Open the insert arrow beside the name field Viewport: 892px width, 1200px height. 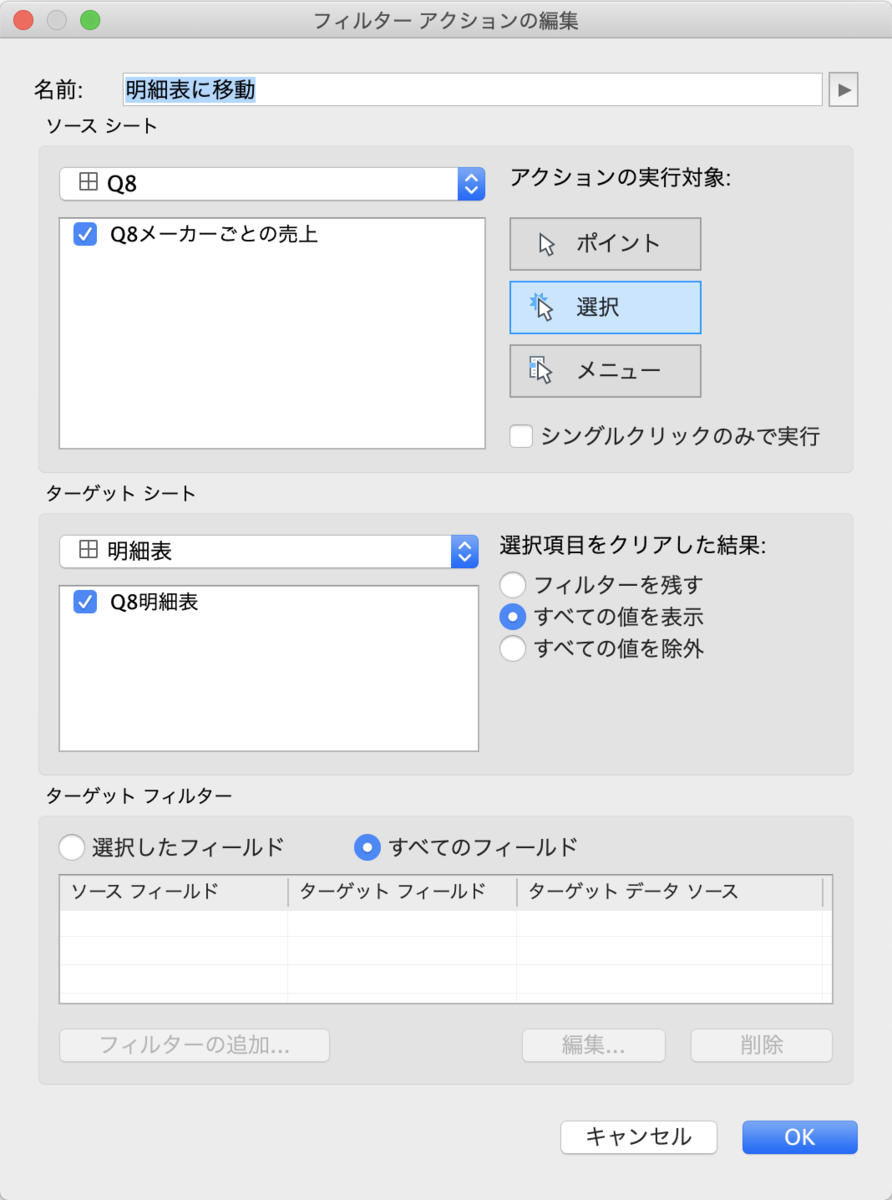pyautogui.click(x=844, y=90)
